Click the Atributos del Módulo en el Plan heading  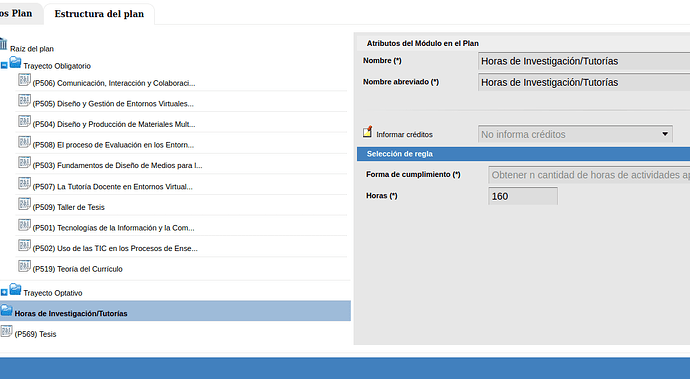pos(422,43)
